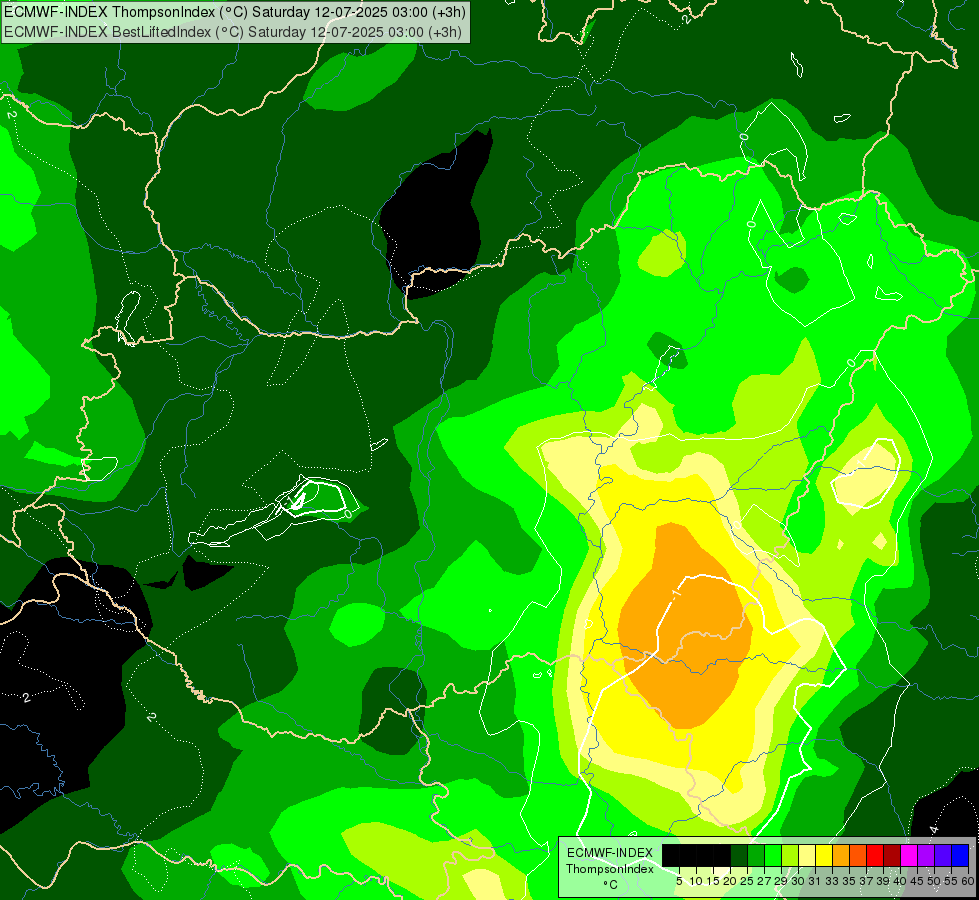This screenshot has height=900, width=979.
Task: Select the violet legend swatch (50-55)
Action: click(943, 855)
